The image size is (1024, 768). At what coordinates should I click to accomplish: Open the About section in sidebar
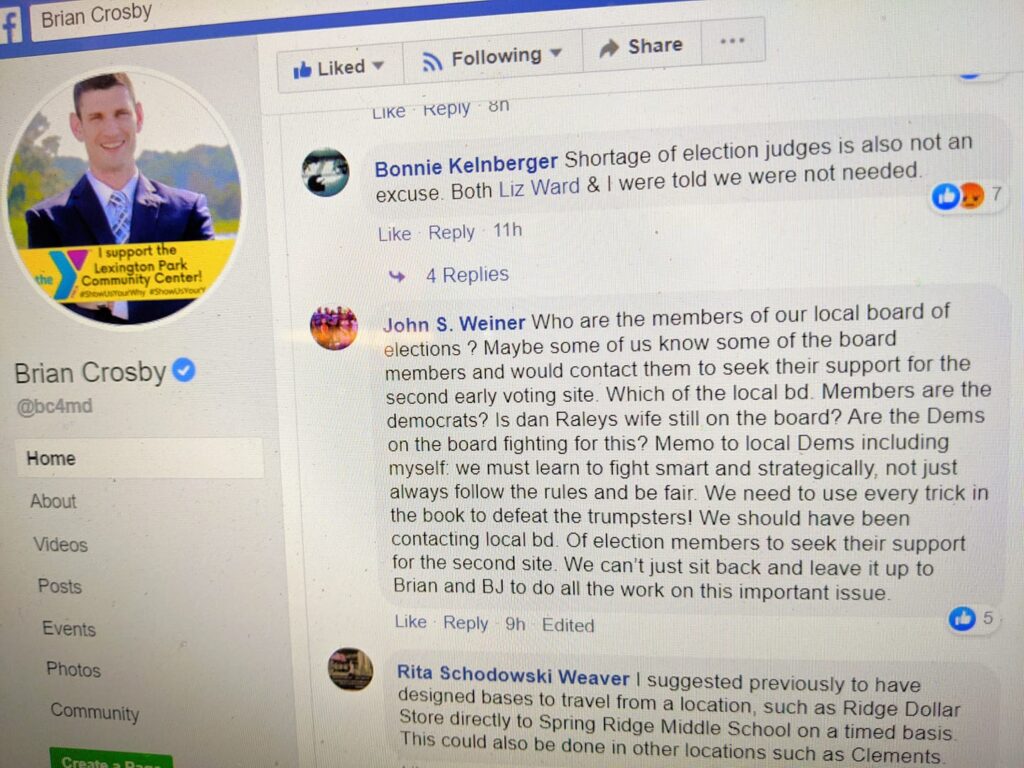click(x=54, y=501)
